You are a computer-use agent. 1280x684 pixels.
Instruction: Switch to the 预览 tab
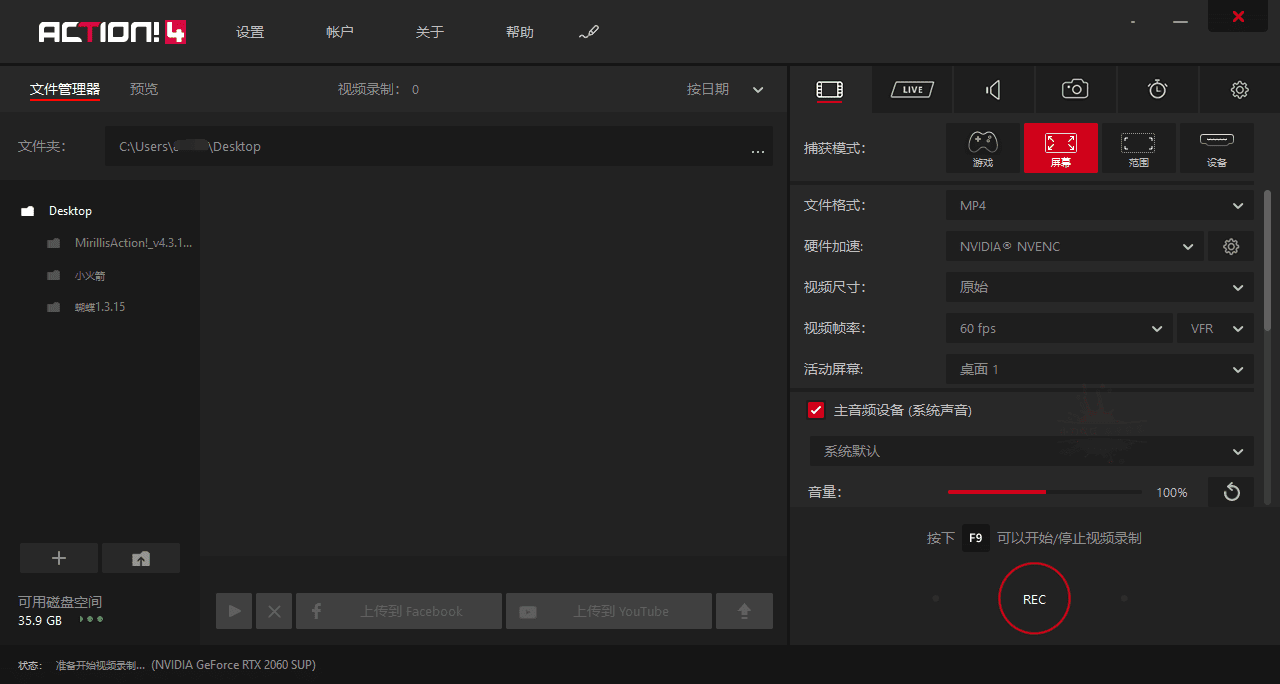tap(143, 89)
